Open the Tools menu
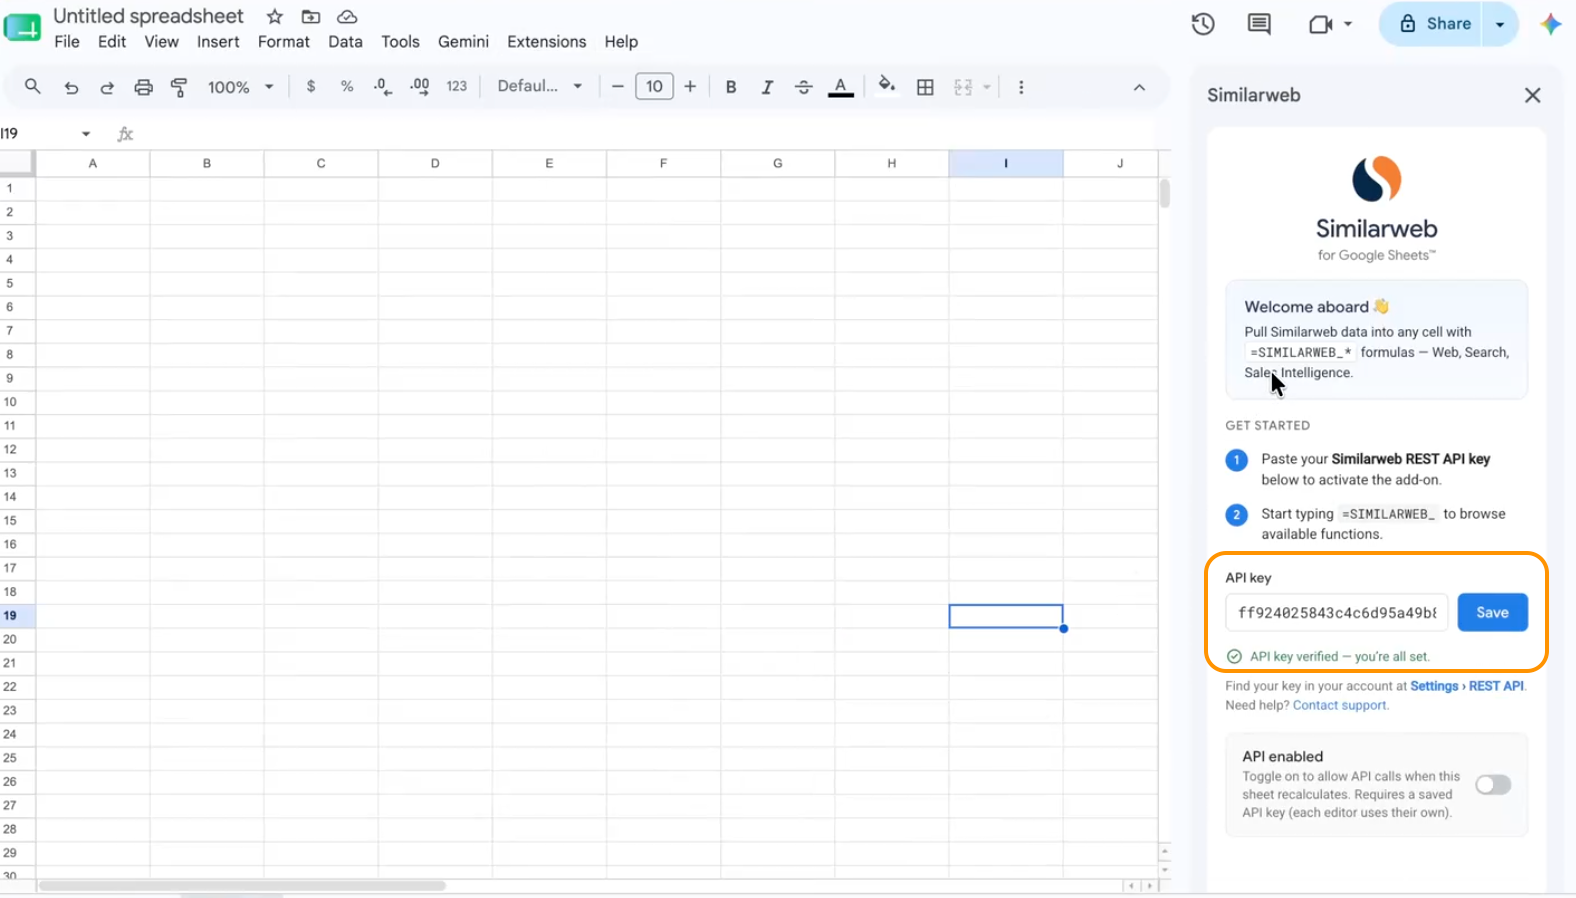Viewport: 1576px width, 898px height. pos(400,42)
